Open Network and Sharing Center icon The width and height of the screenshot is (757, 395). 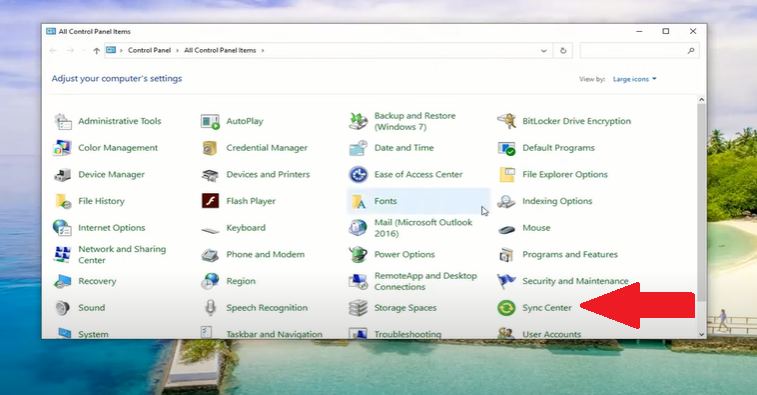click(x=63, y=254)
